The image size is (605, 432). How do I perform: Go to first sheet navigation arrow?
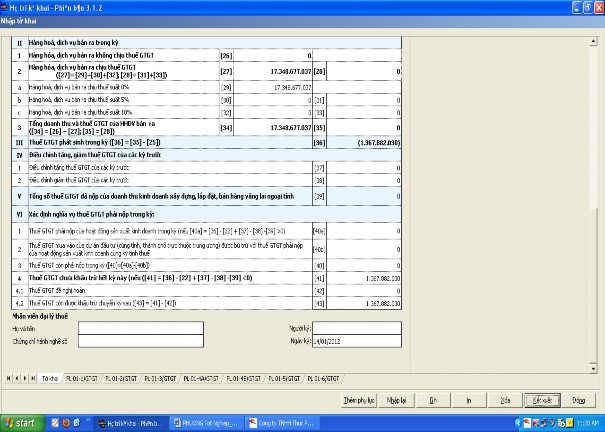tap(7, 377)
